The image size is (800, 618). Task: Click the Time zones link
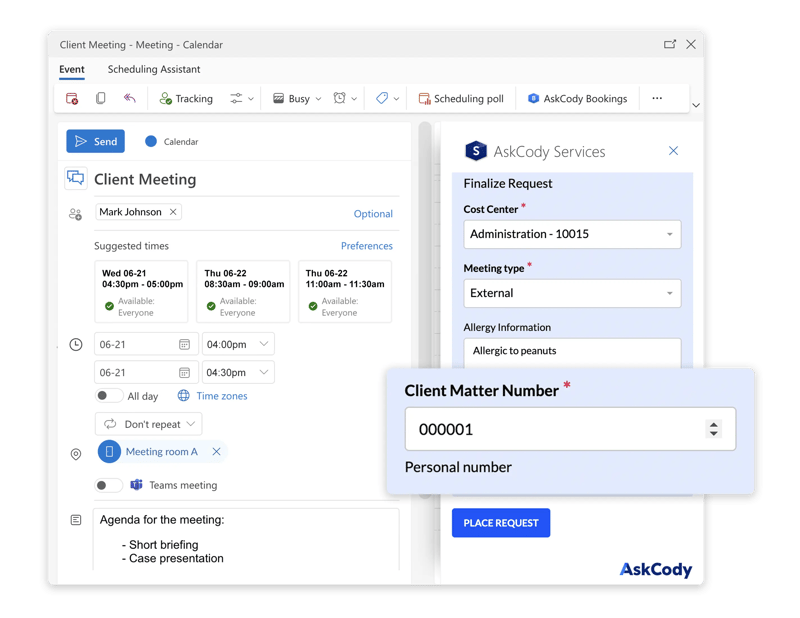click(222, 396)
